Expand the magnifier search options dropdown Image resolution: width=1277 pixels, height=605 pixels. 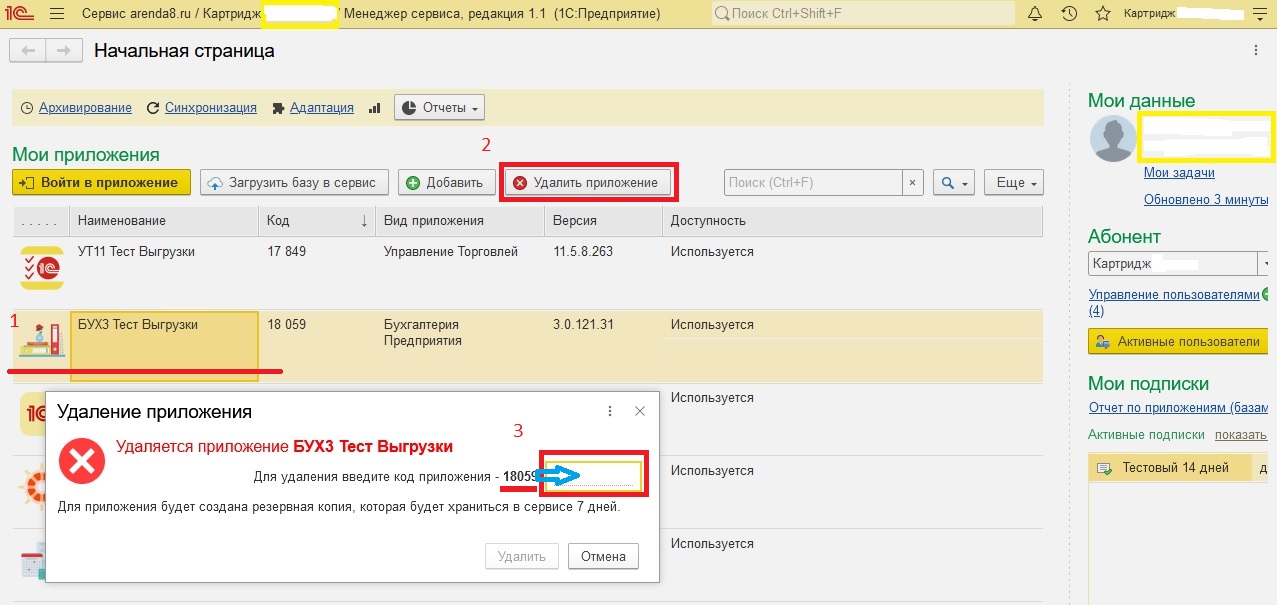point(953,183)
